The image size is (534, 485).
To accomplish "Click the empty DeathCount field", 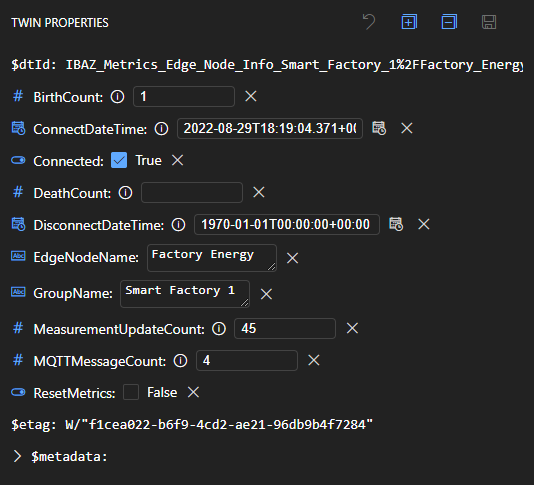I will pyautogui.click(x=192, y=192).
